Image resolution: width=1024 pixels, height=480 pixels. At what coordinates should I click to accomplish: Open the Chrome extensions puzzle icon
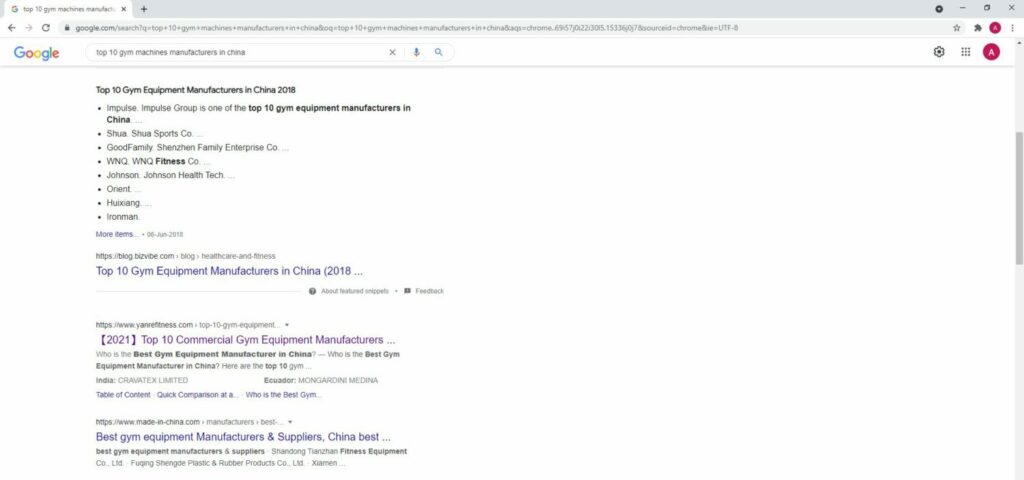978,28
